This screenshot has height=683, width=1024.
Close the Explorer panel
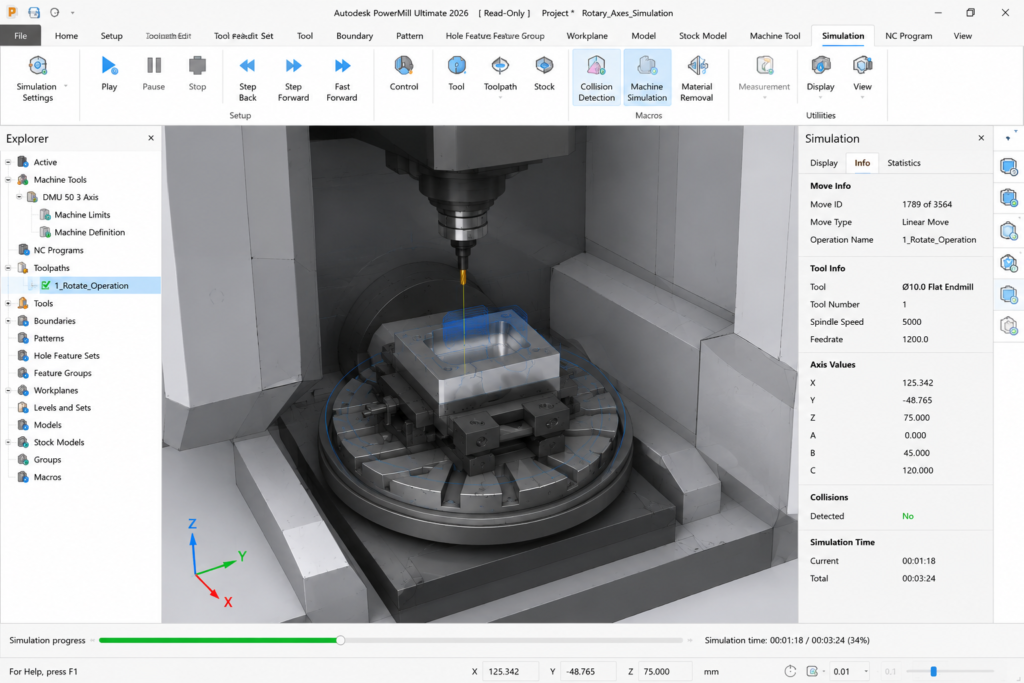point(151,138)
